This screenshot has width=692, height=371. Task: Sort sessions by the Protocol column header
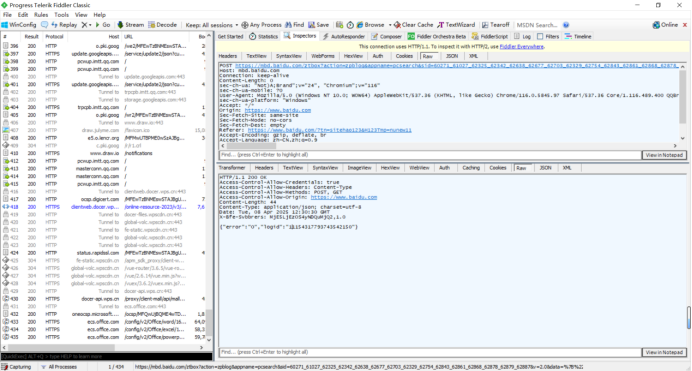coord(54,37)
